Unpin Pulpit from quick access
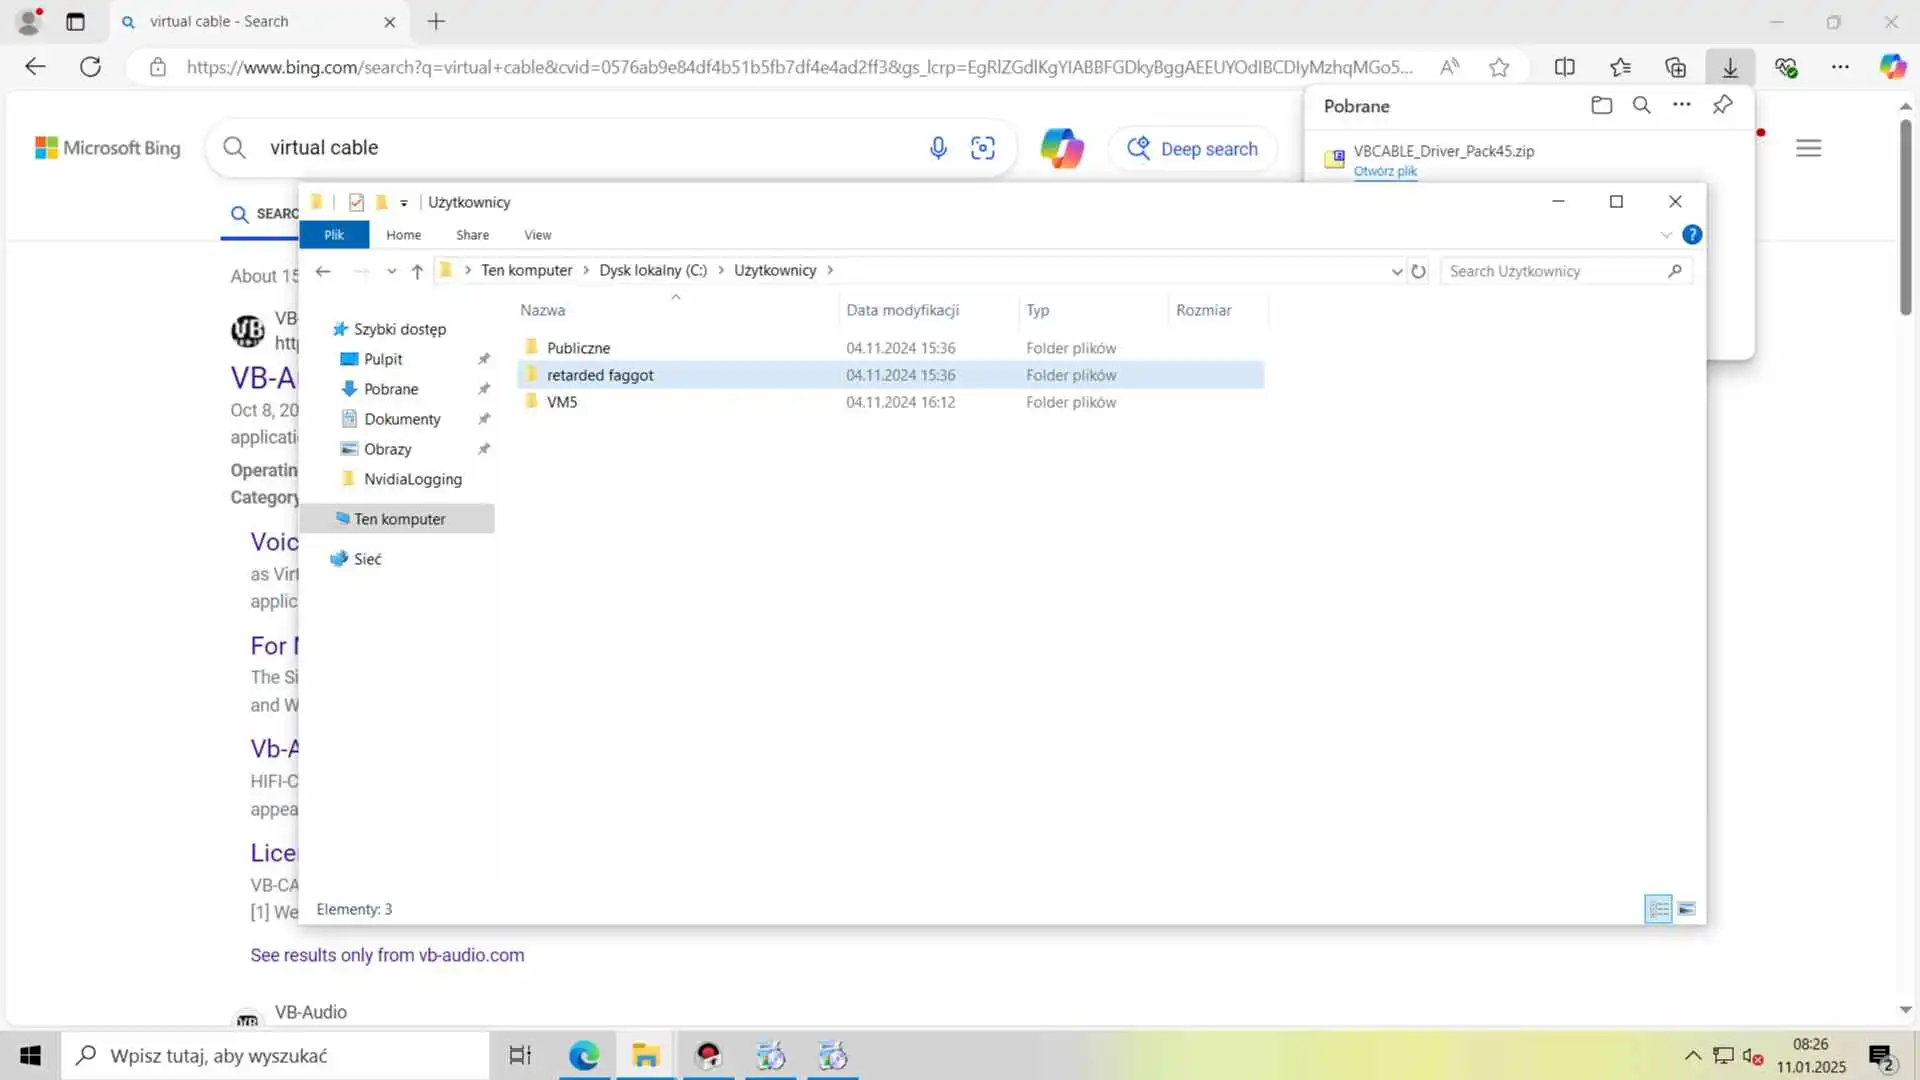 coord(484,359)
